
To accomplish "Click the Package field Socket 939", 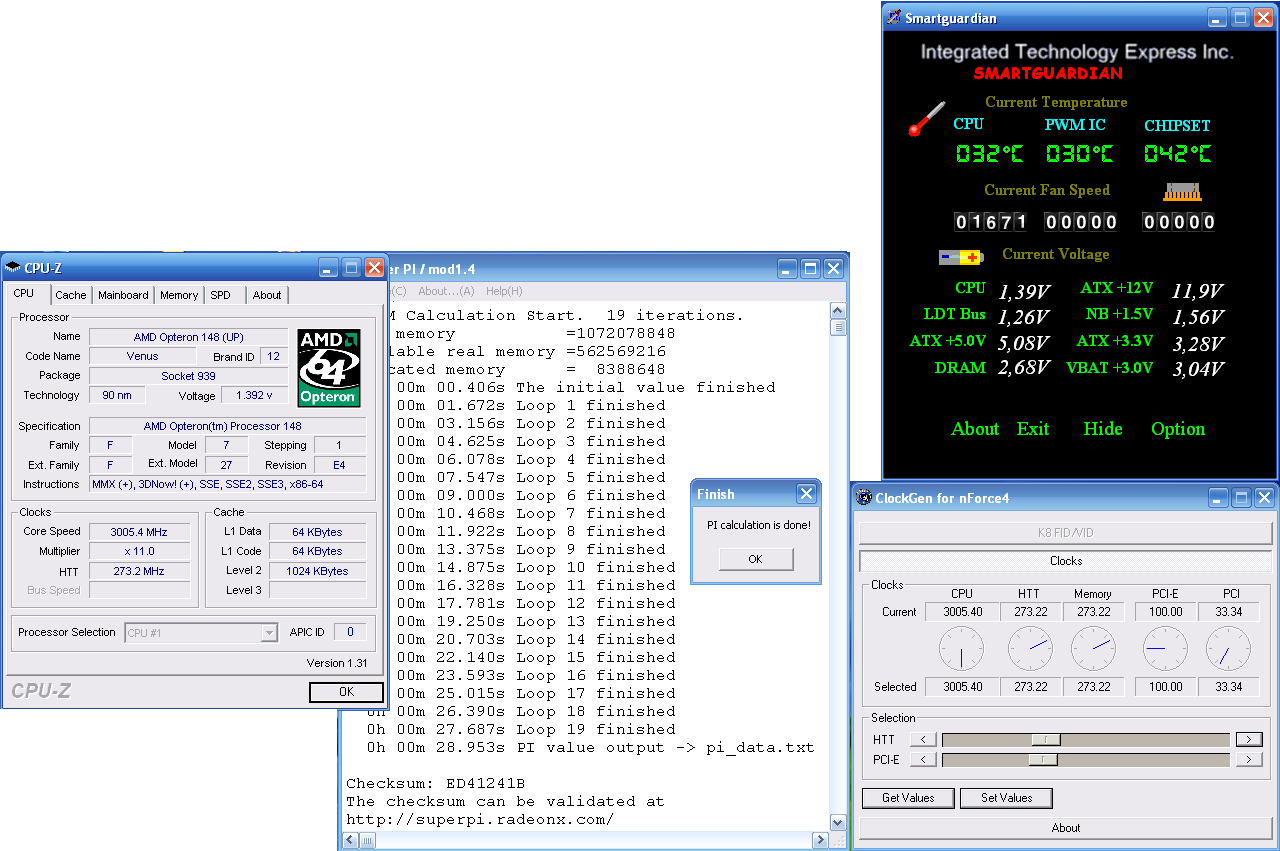I will coord(188,376).
